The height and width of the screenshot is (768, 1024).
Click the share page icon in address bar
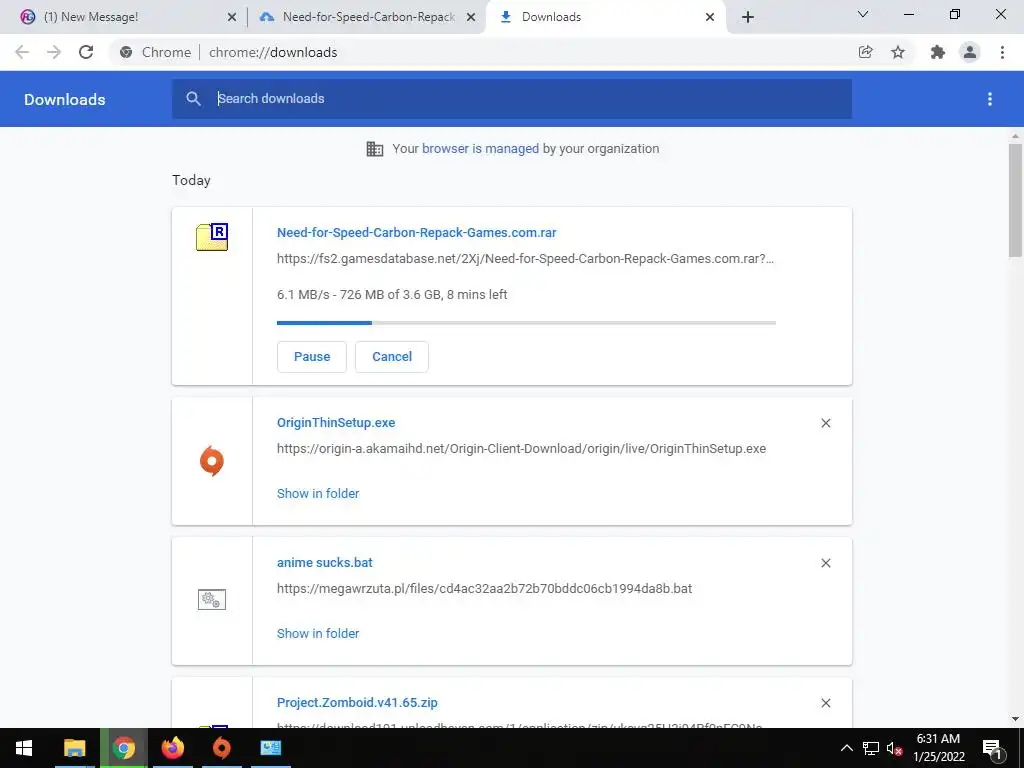(865, 52)
